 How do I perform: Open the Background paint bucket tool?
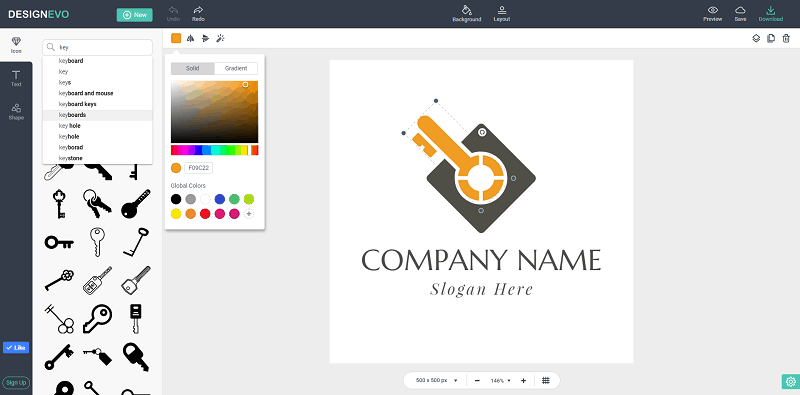click(x=466, y=10)
